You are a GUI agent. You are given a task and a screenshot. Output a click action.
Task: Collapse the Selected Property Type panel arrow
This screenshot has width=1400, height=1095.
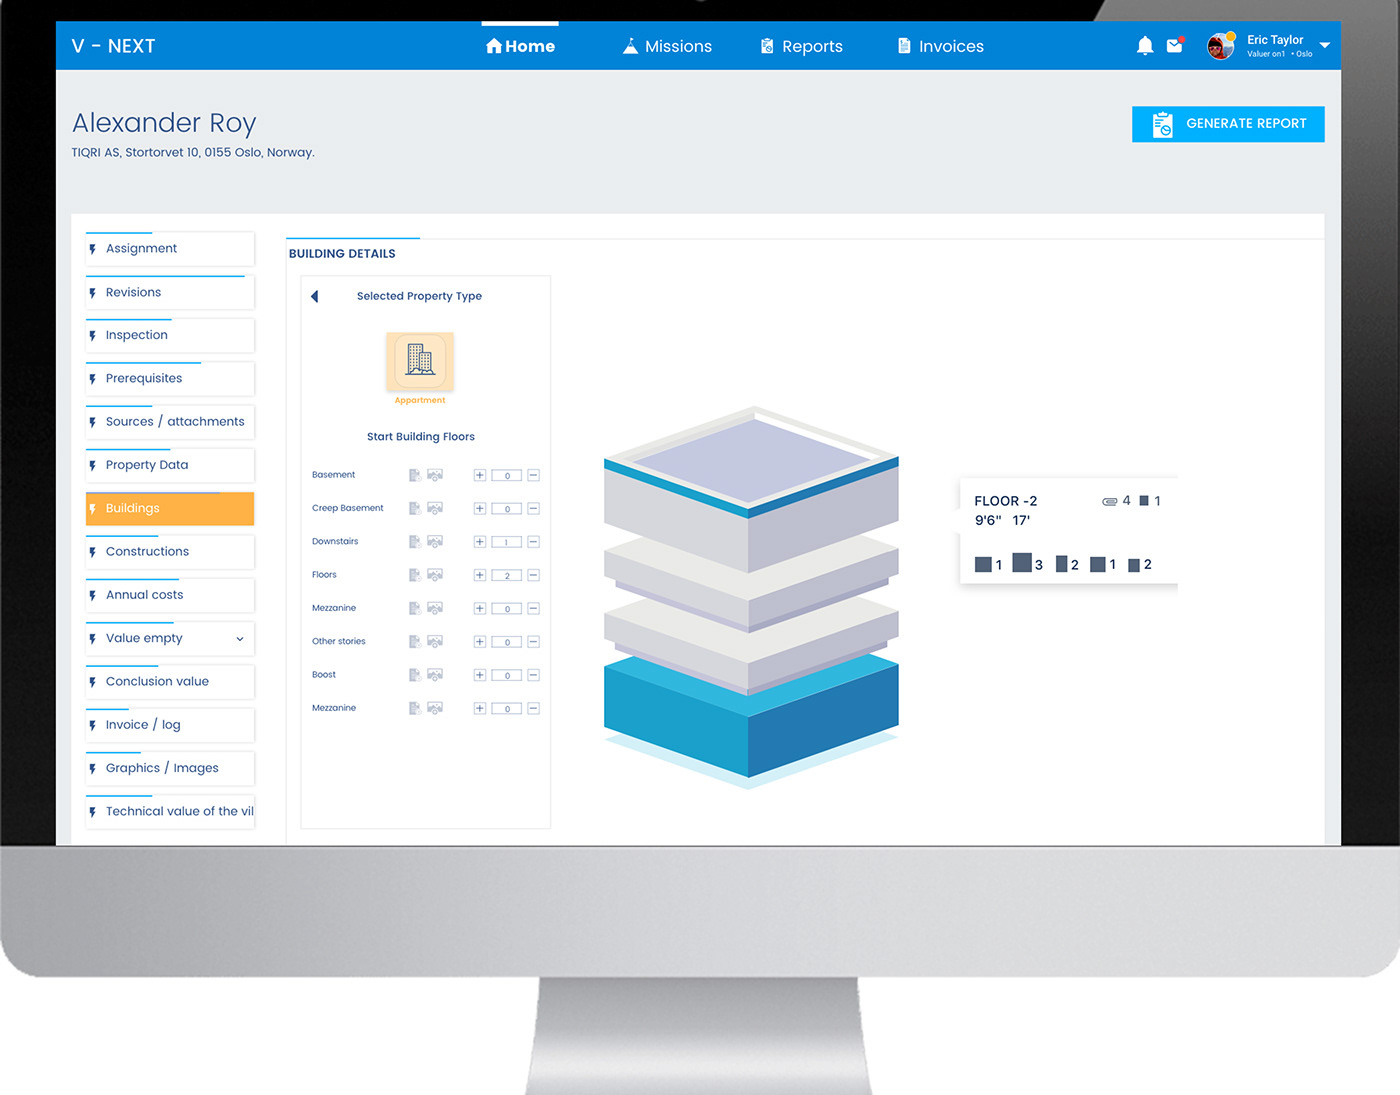(315, 297)
